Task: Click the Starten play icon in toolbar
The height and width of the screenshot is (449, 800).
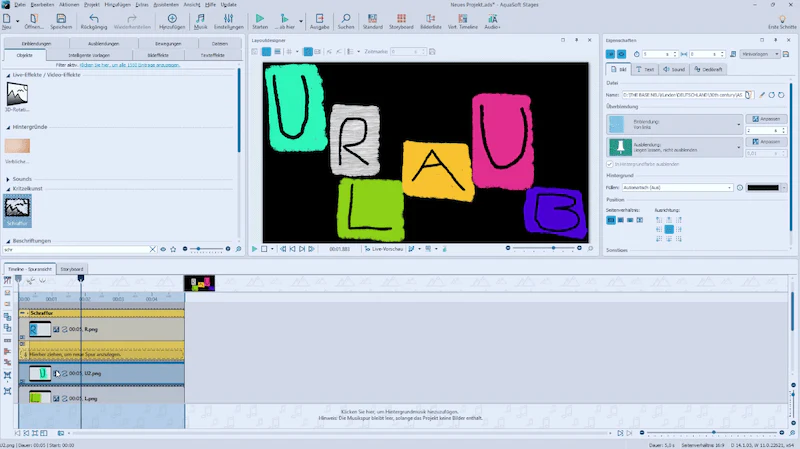Action: (260, 19)
